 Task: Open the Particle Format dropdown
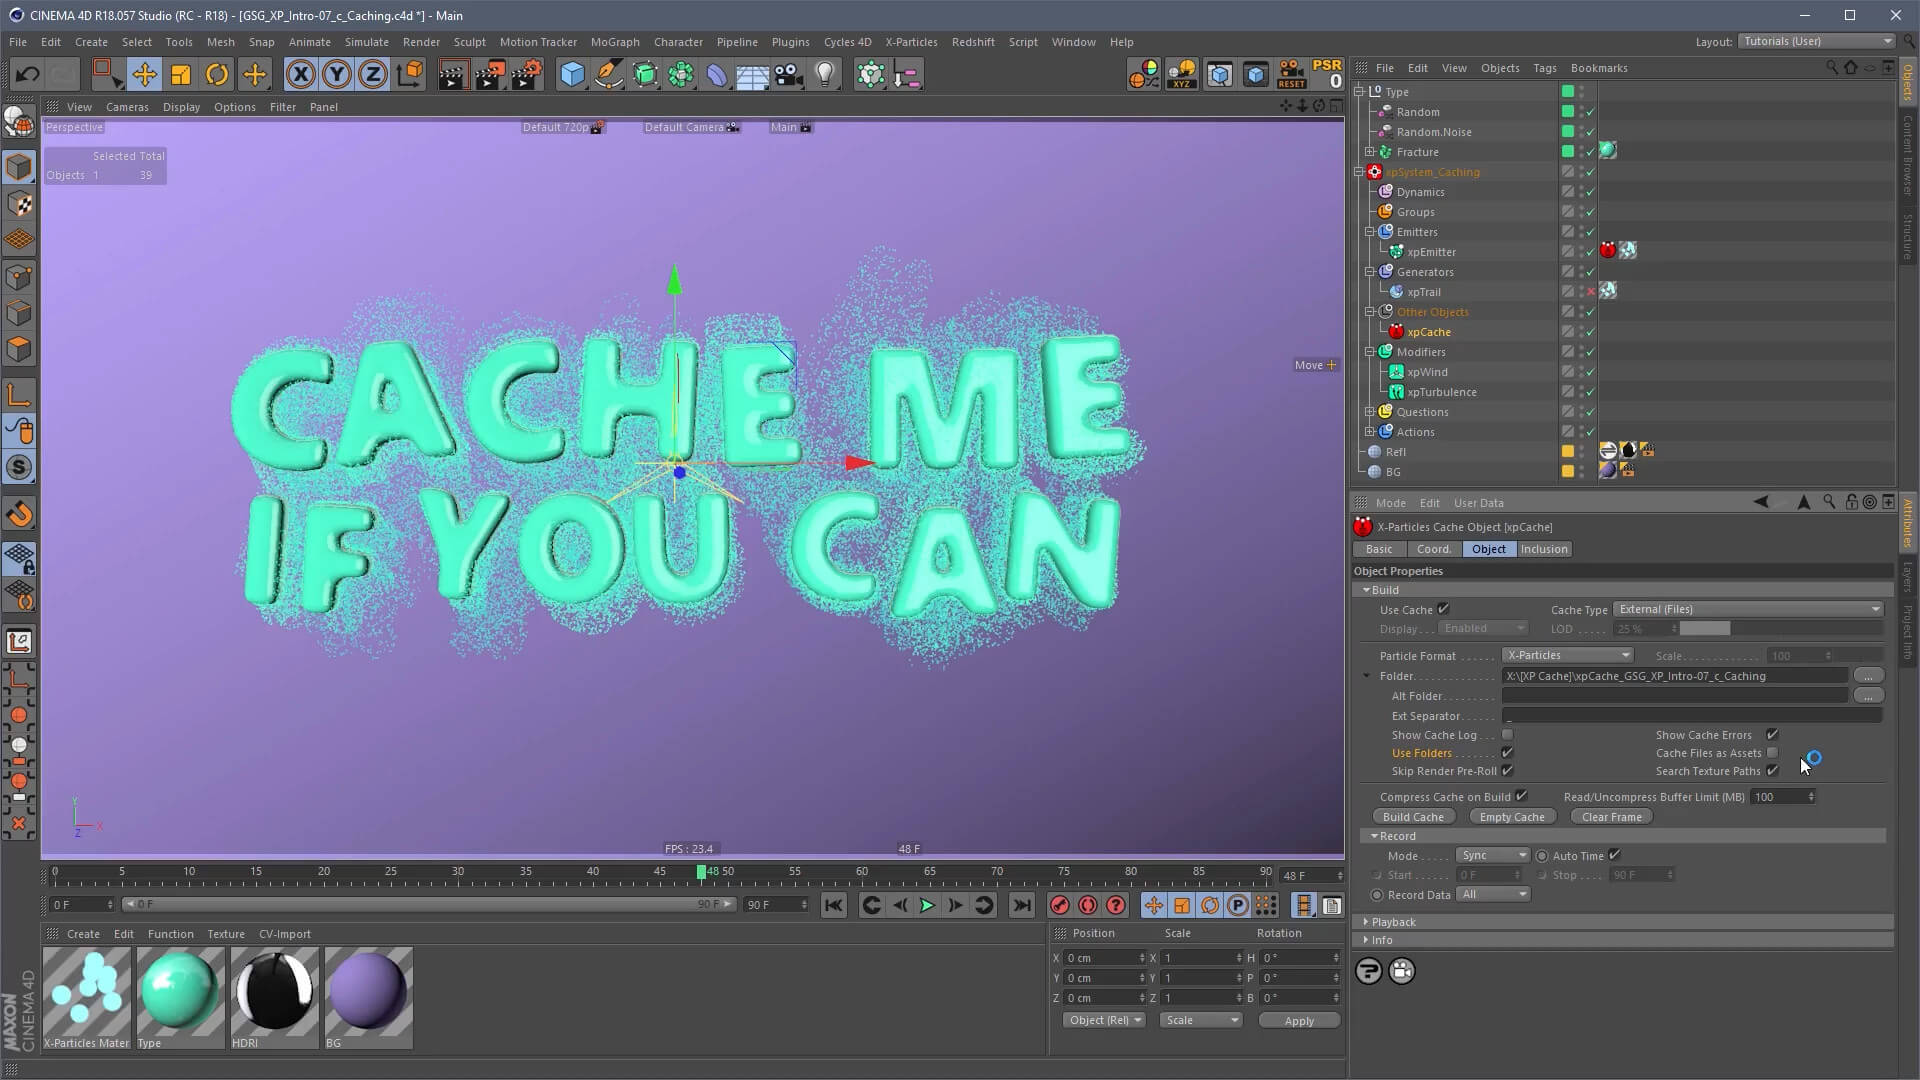coord(1567,655)
